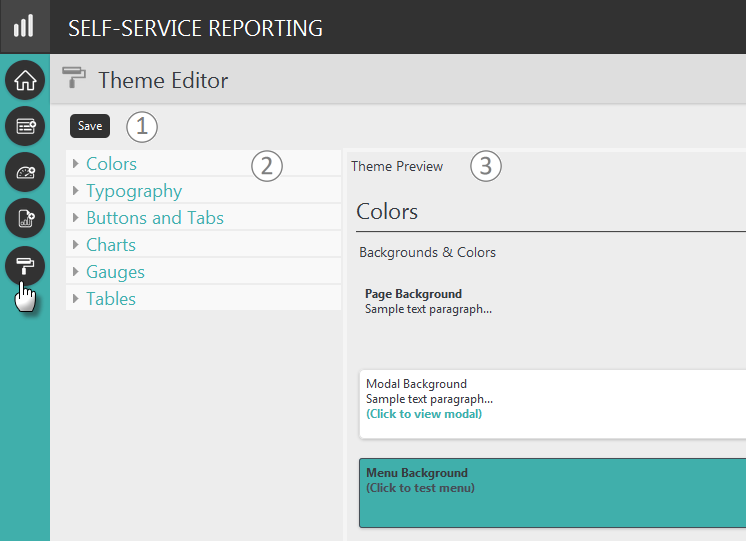746x560 pixels.
Task: Open the chart document sidebar icon
Action: coord(25,218)
